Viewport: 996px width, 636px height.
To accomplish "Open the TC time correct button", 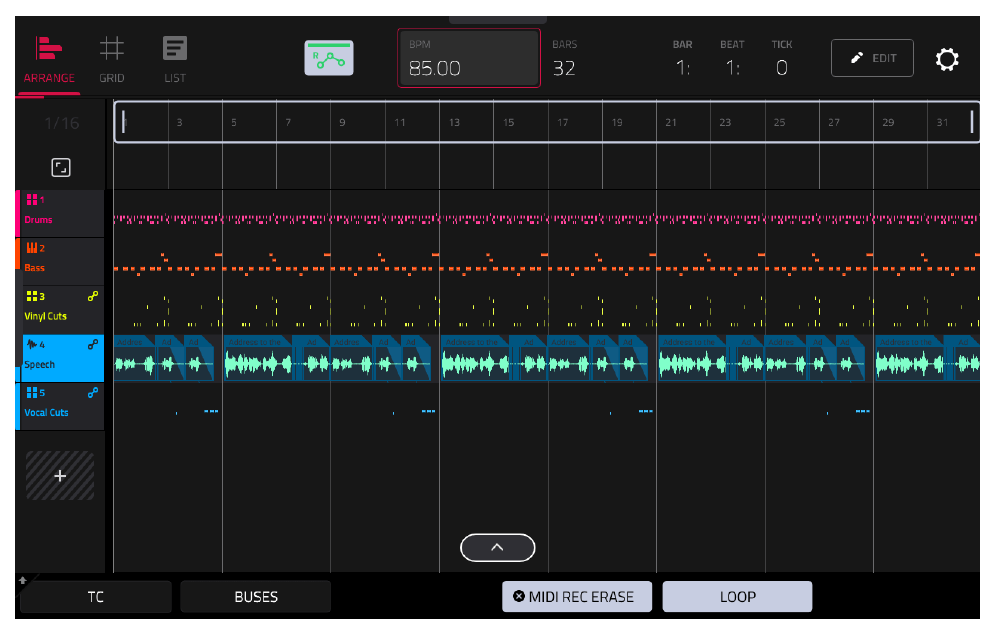I will 96,597.
